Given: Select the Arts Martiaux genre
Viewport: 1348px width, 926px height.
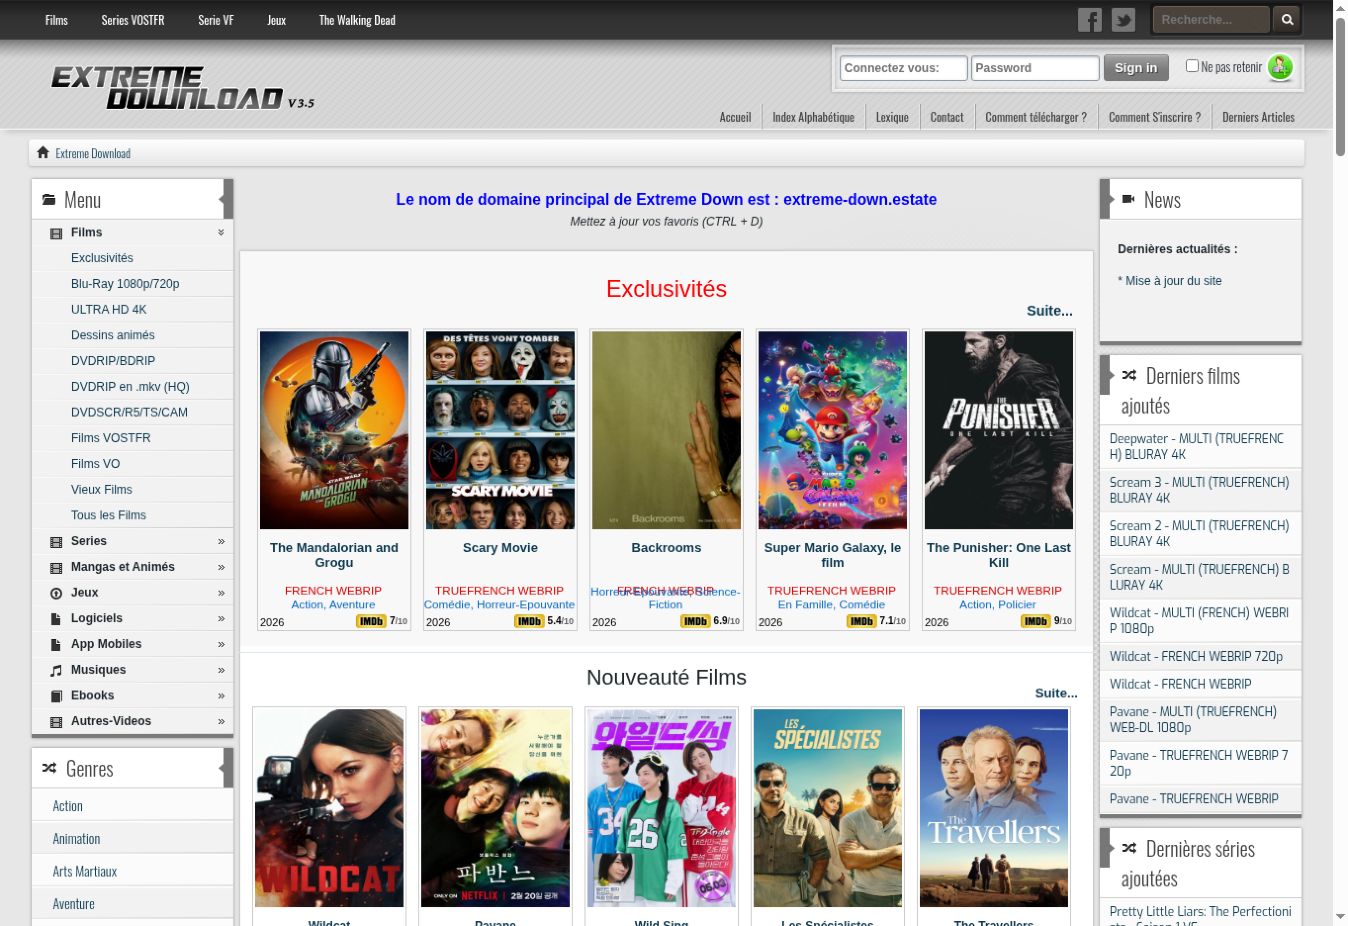Looking at the screenshot, I should [85, 872].
